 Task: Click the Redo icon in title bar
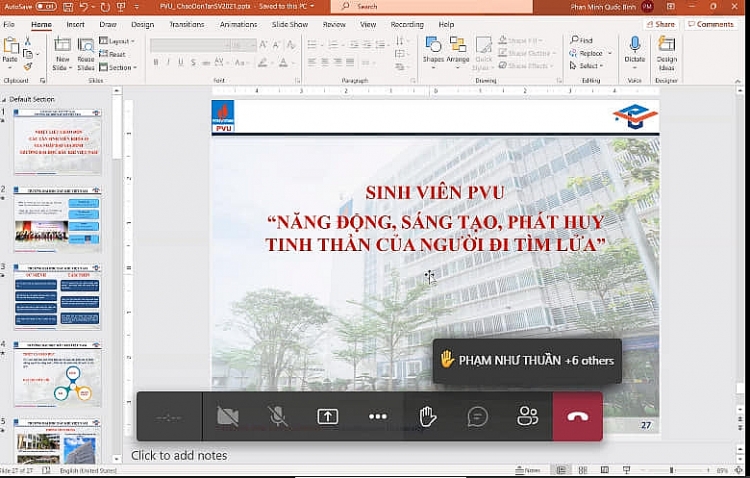105,7
